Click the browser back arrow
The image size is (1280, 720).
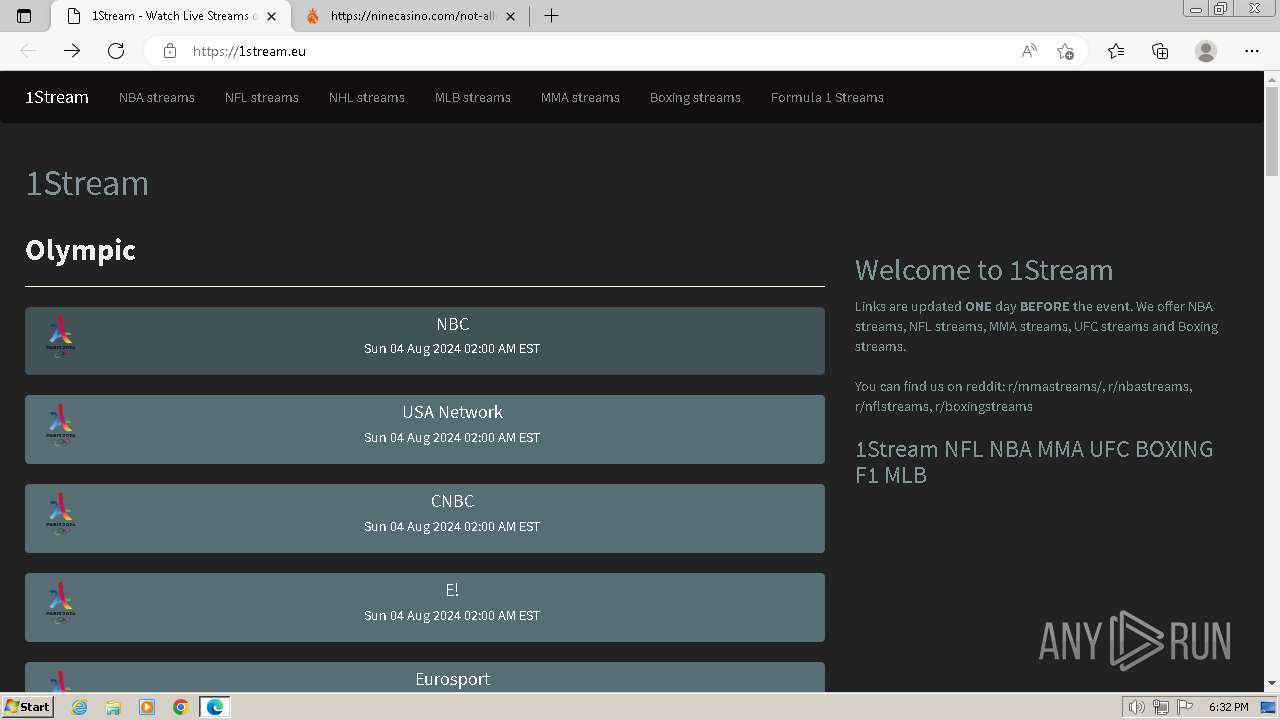[28, 51]
